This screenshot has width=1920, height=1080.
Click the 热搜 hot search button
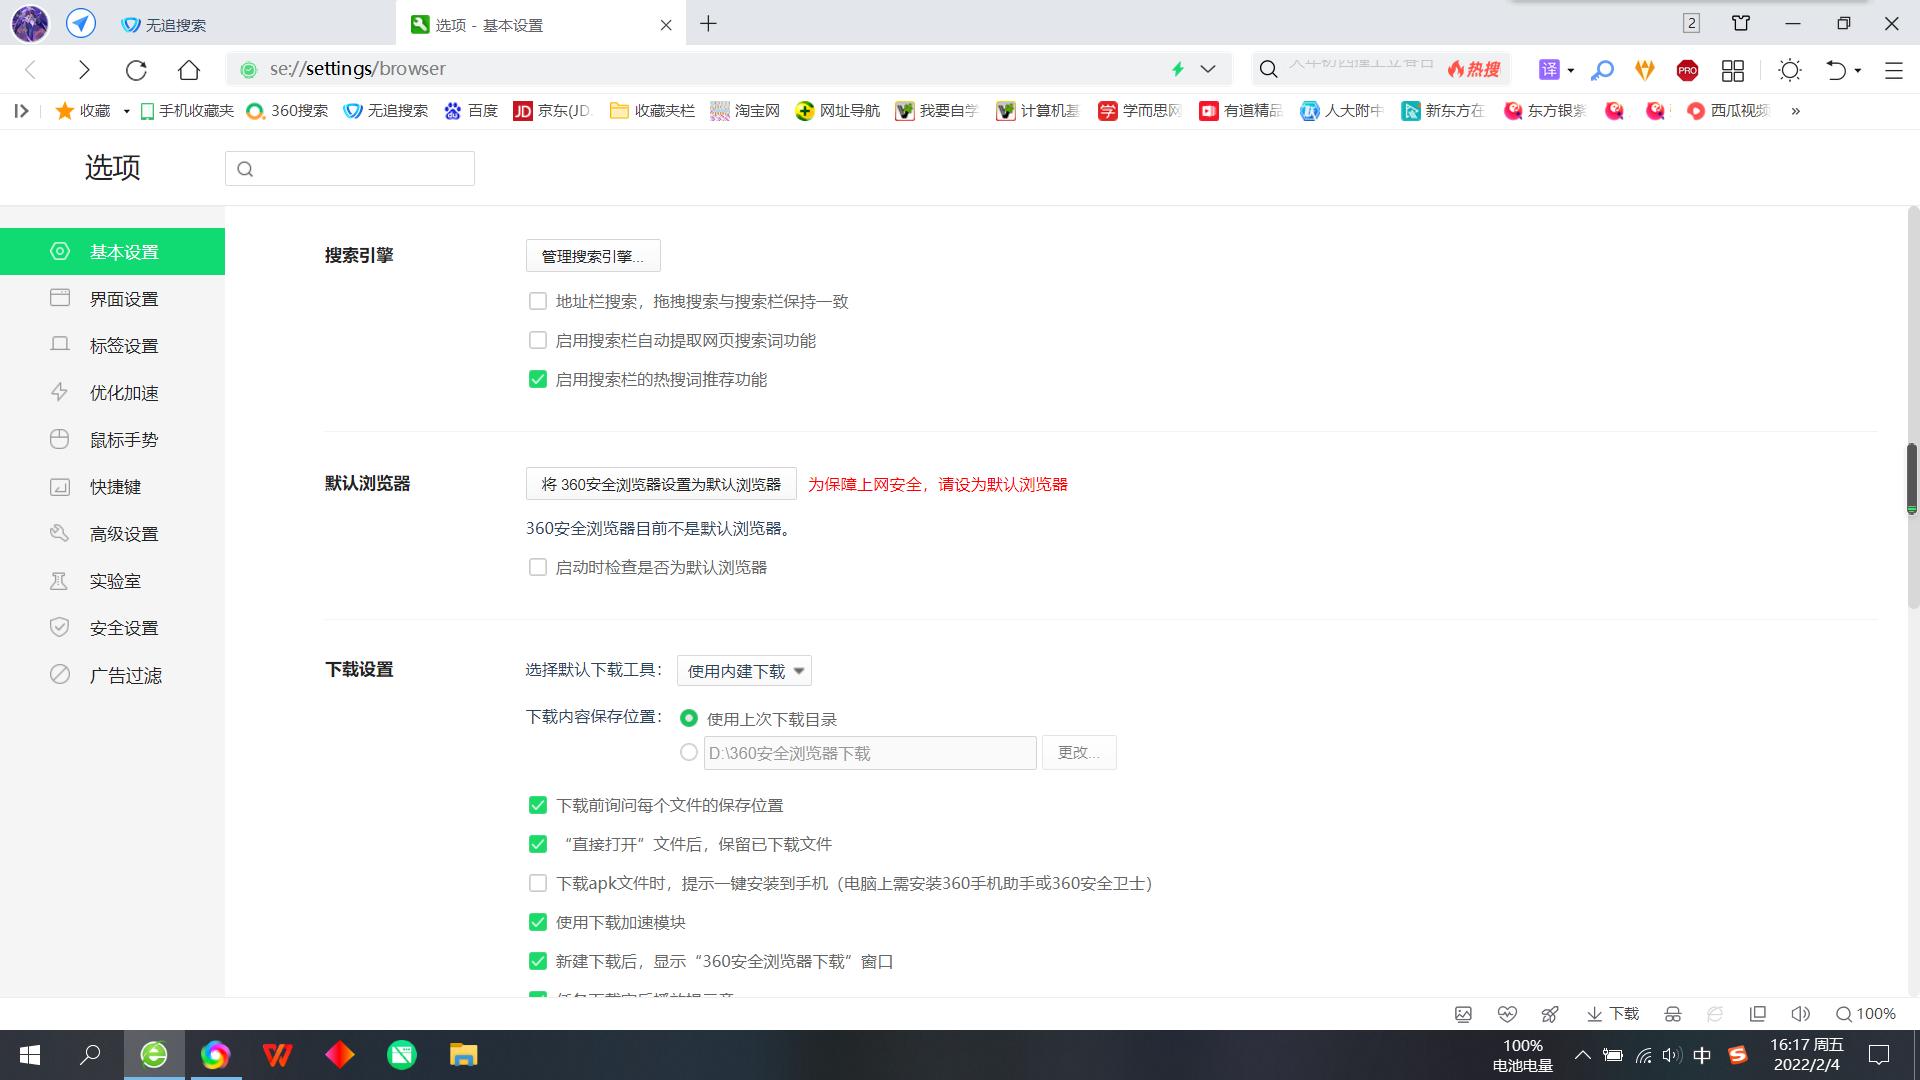pyautogui.click(x=1474, y=69)
